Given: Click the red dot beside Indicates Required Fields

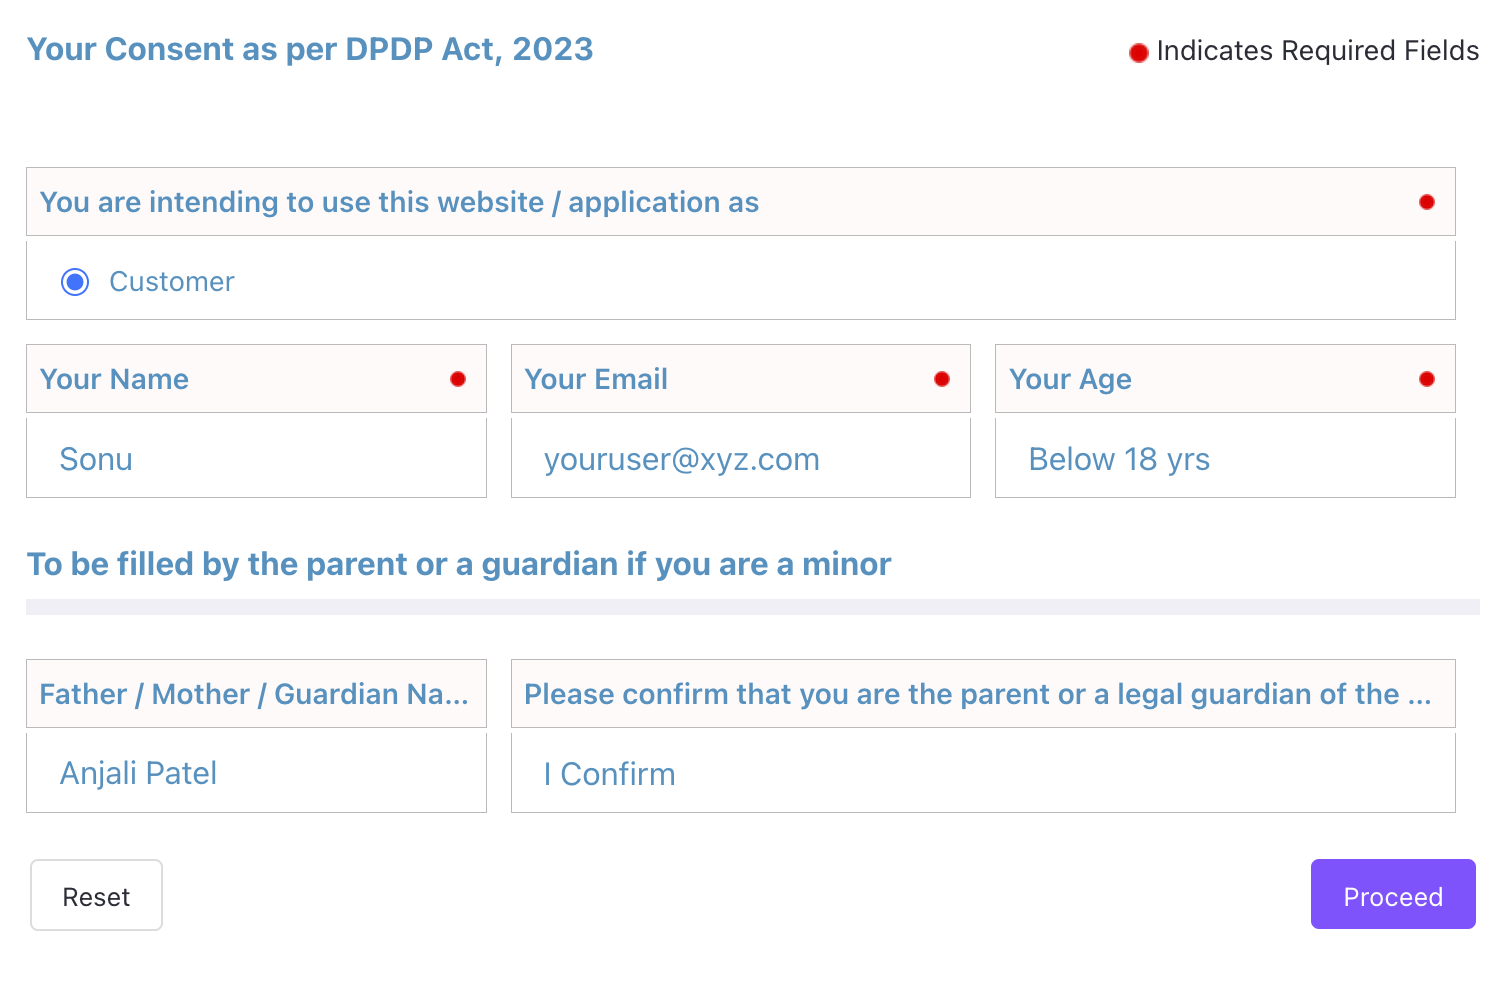Looking at the screenshot, I should 1138,53.
